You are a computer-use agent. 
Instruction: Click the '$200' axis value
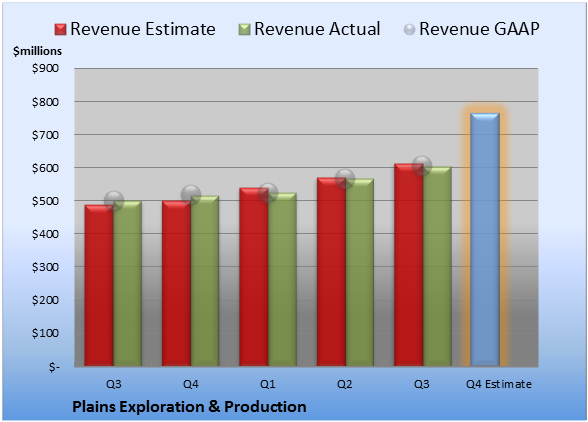tap(45, 300)
